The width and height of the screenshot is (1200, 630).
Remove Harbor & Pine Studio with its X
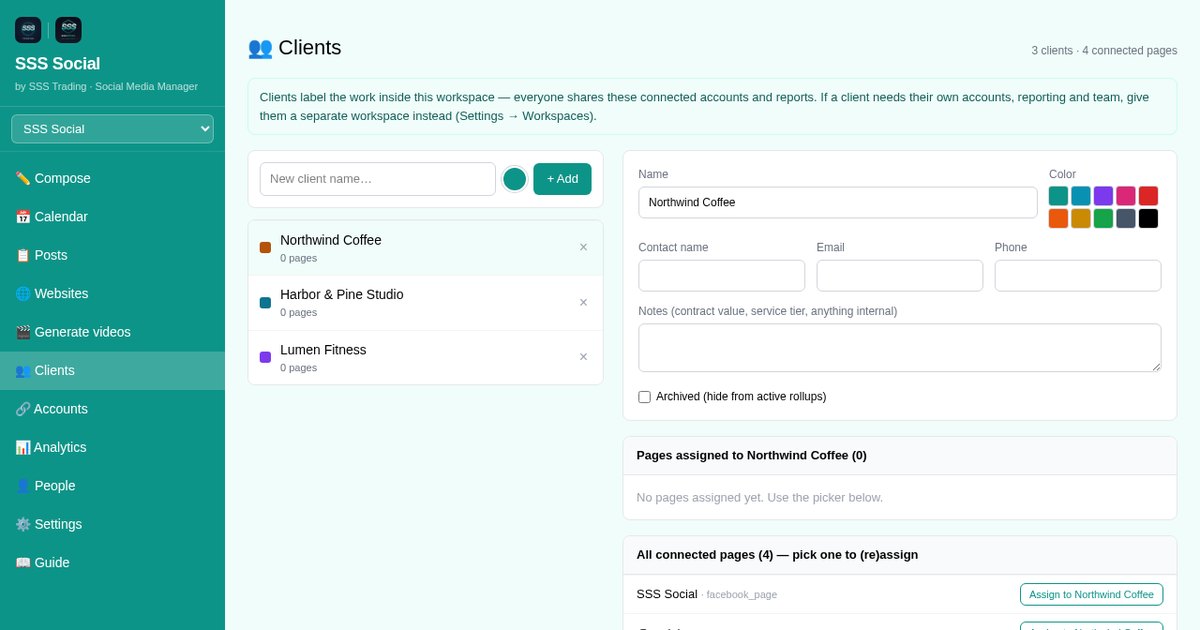(583, 302)
